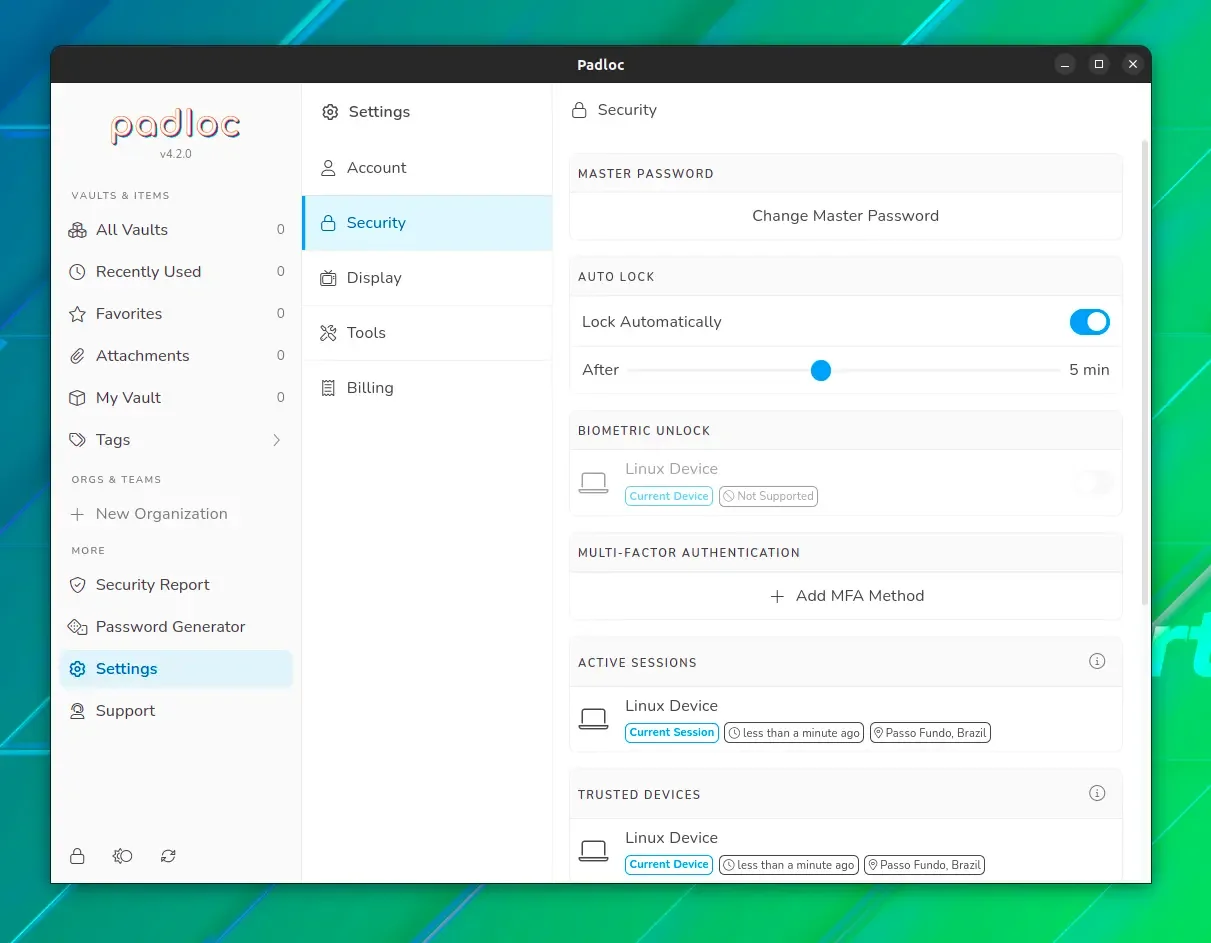This screenshot has width=1211, height=943.
Task: Expand the Tags chevron
Action: tap(277, 440)
